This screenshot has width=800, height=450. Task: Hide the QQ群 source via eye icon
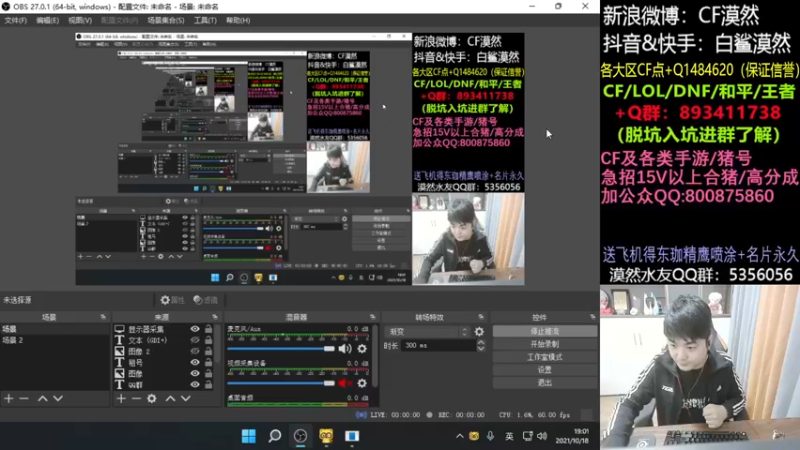tap(195, 385)
